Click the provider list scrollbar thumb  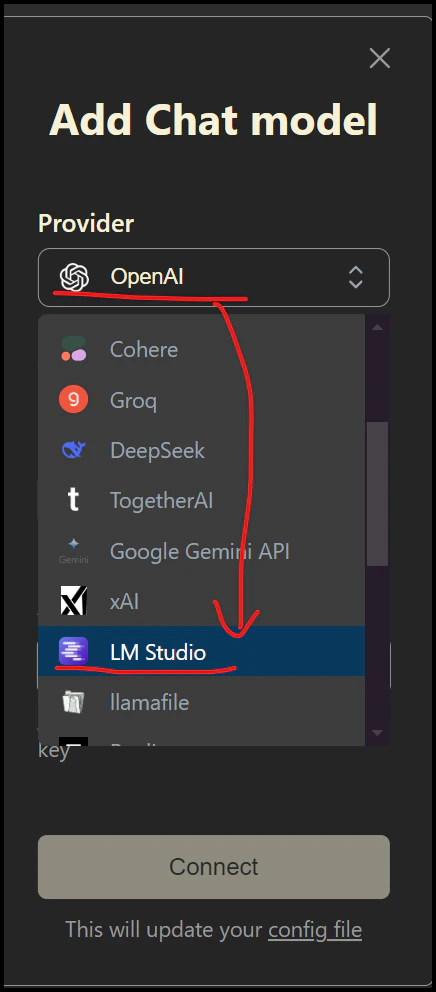378,493
